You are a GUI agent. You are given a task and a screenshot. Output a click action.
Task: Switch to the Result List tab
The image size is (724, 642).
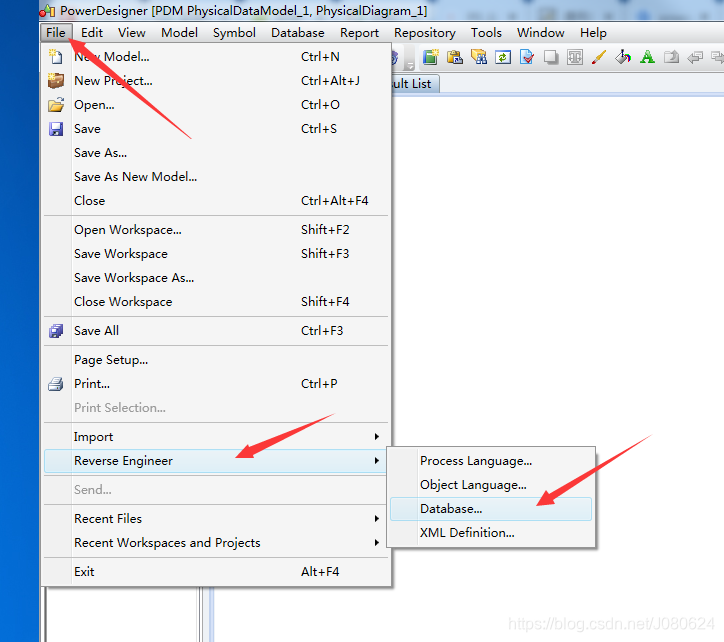coord(414,84)
